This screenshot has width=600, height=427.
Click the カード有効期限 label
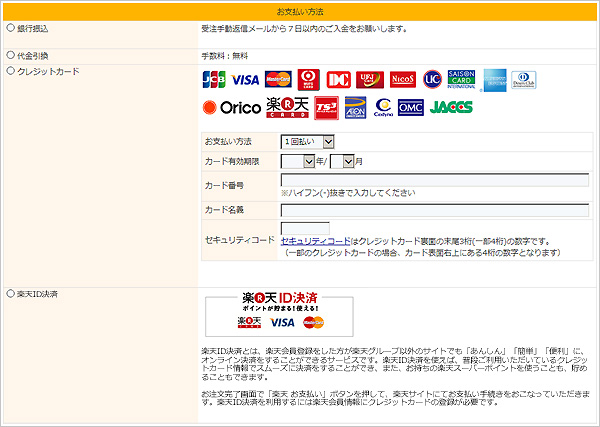point(232,161)
